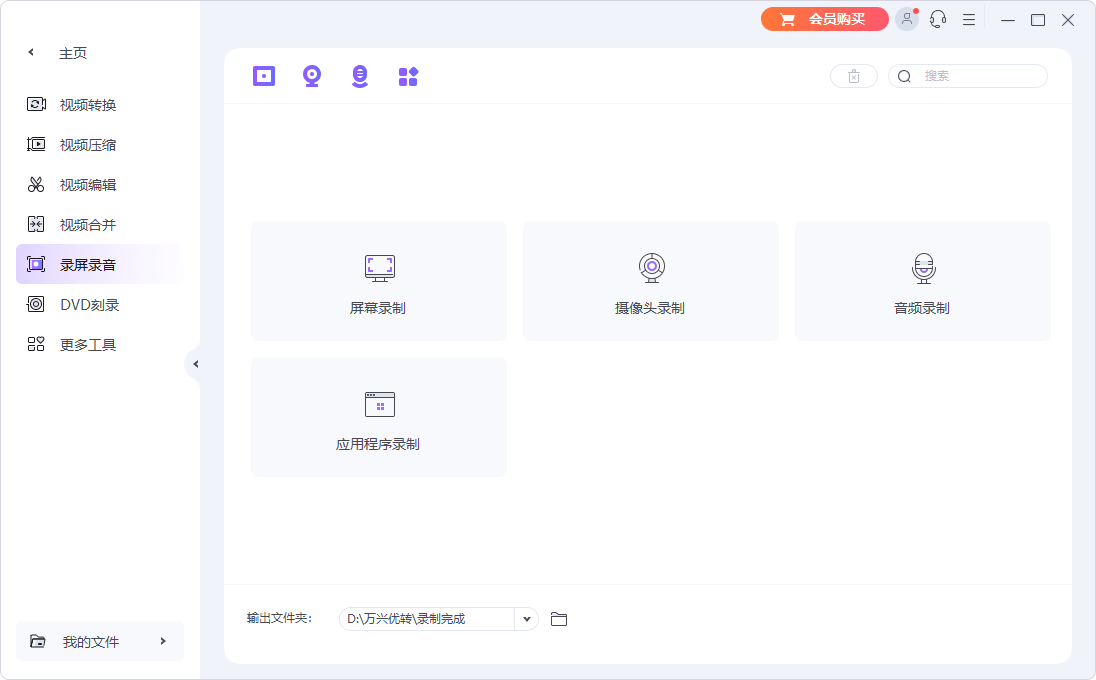Click inside the search input field
This screenshot has width=1096, height=680.
[x=975, y=75]
